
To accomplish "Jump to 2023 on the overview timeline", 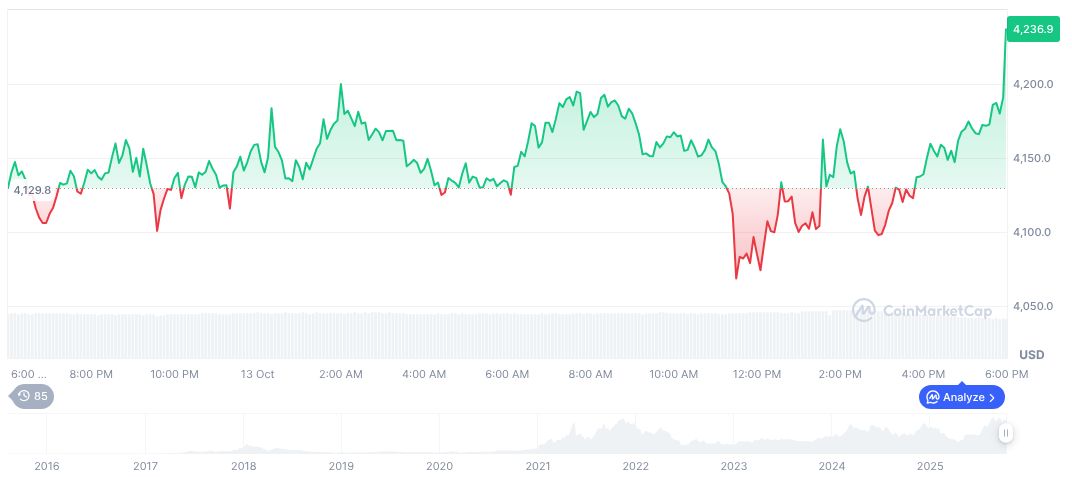I will pyautogui.click(x=734, y=466).
